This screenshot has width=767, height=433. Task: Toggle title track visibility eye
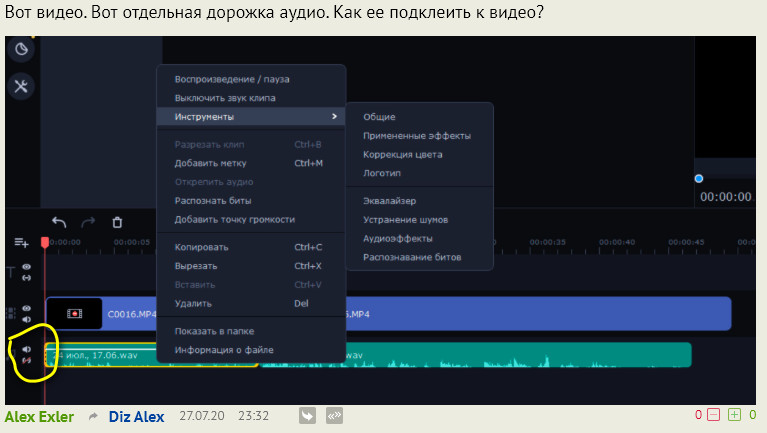(x=26, y=267)
